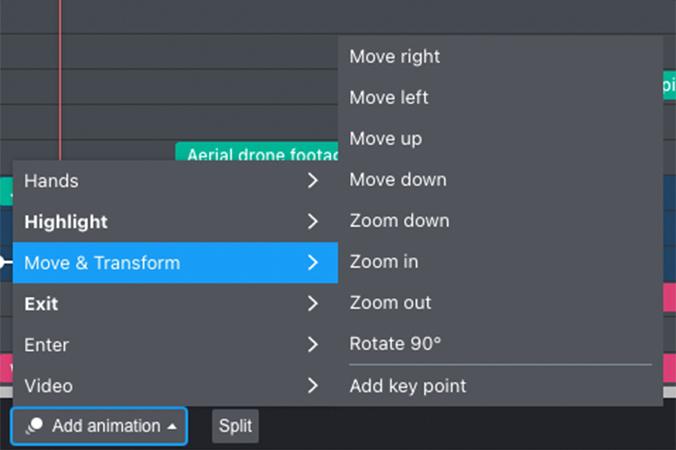
Task: Click the Add animation button
Action: coord(99,426)
